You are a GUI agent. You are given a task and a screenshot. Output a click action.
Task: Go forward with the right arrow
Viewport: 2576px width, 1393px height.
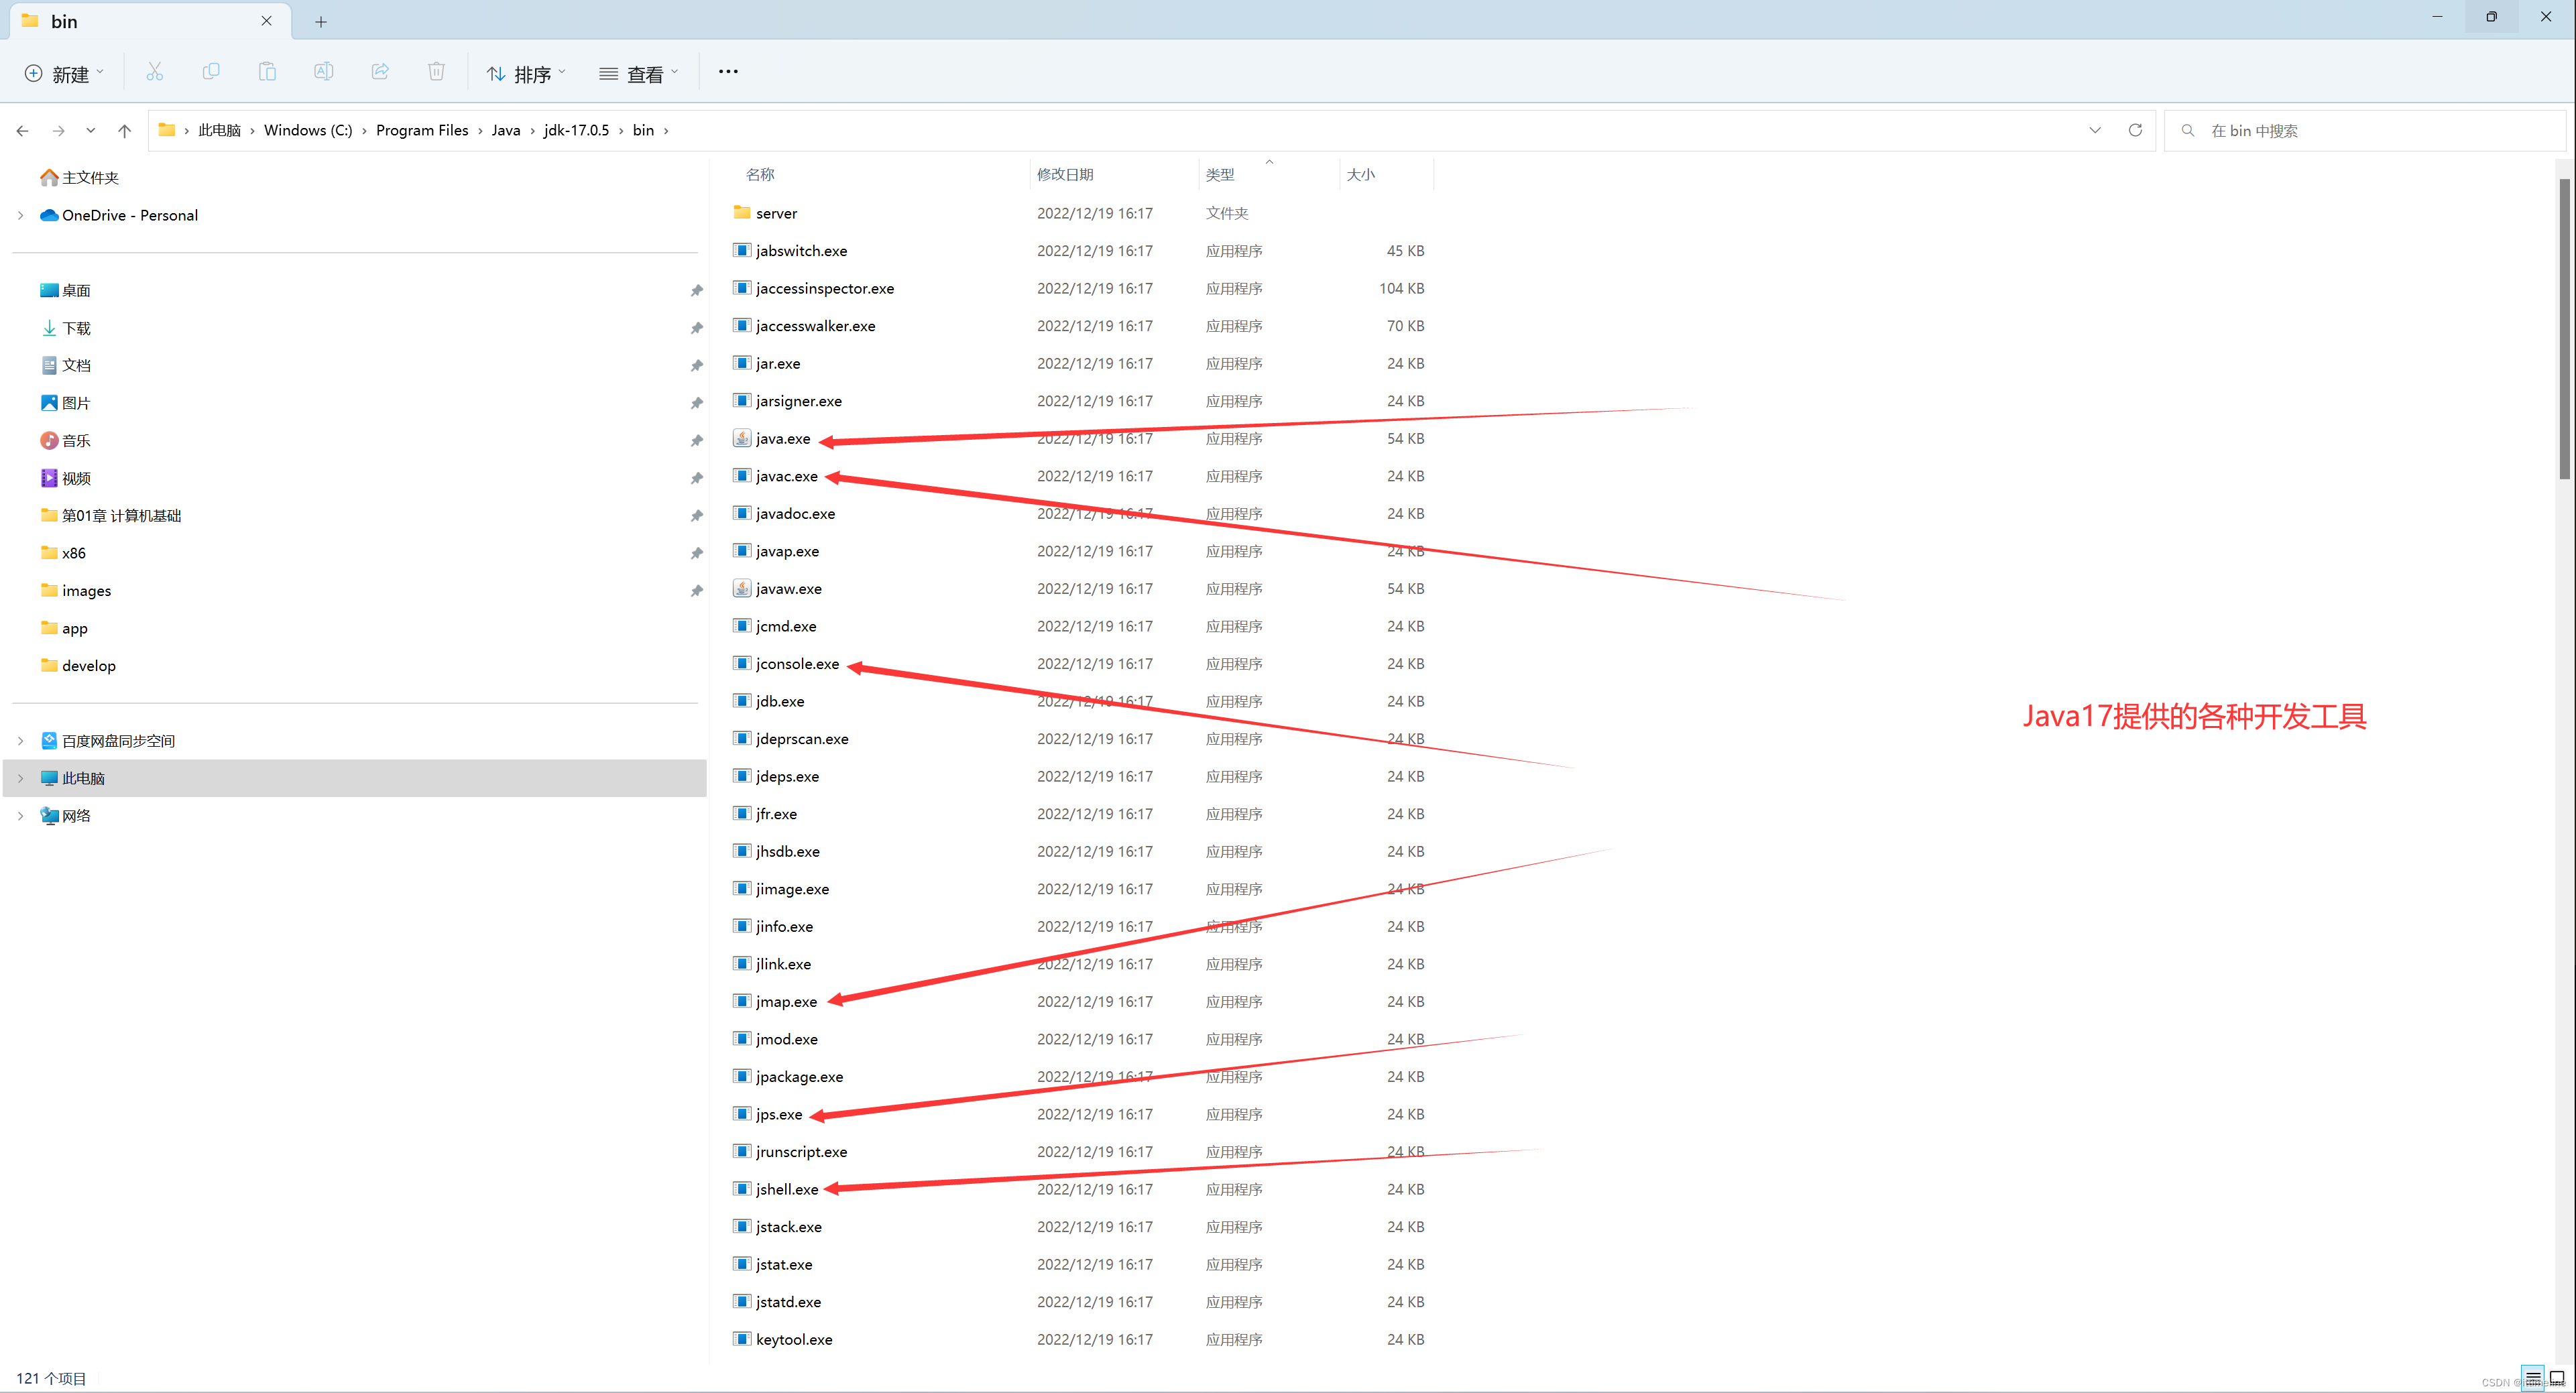click(x=59, y=131)
